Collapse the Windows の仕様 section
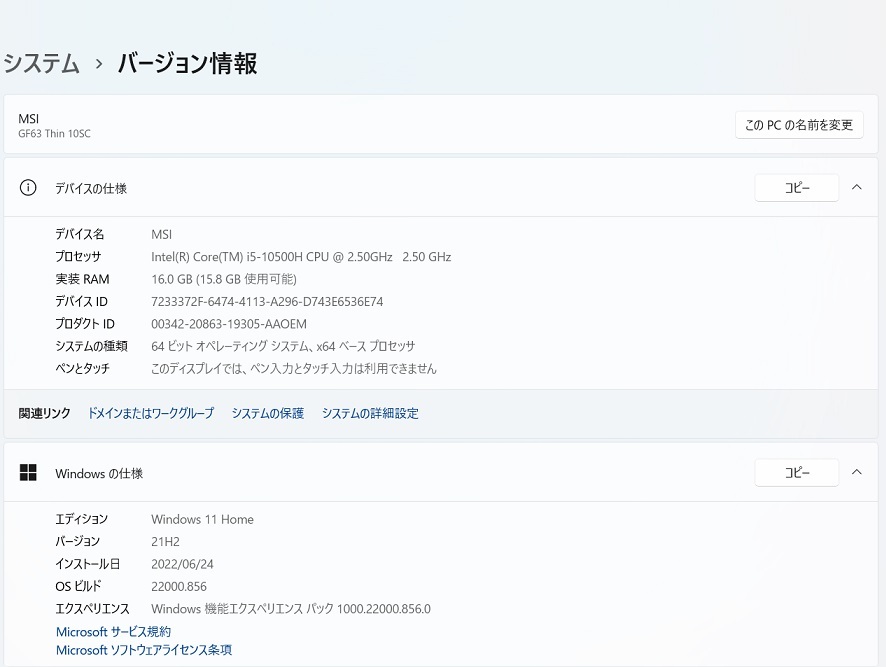This screenshot has width=886, height=667. (856, 472)
